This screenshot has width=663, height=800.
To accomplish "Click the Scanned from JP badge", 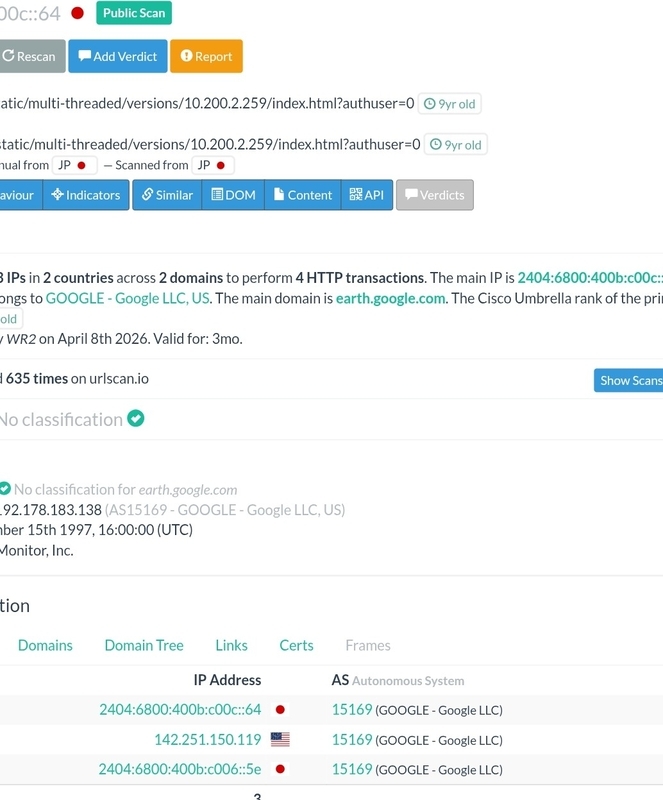I will click(213, 165).
